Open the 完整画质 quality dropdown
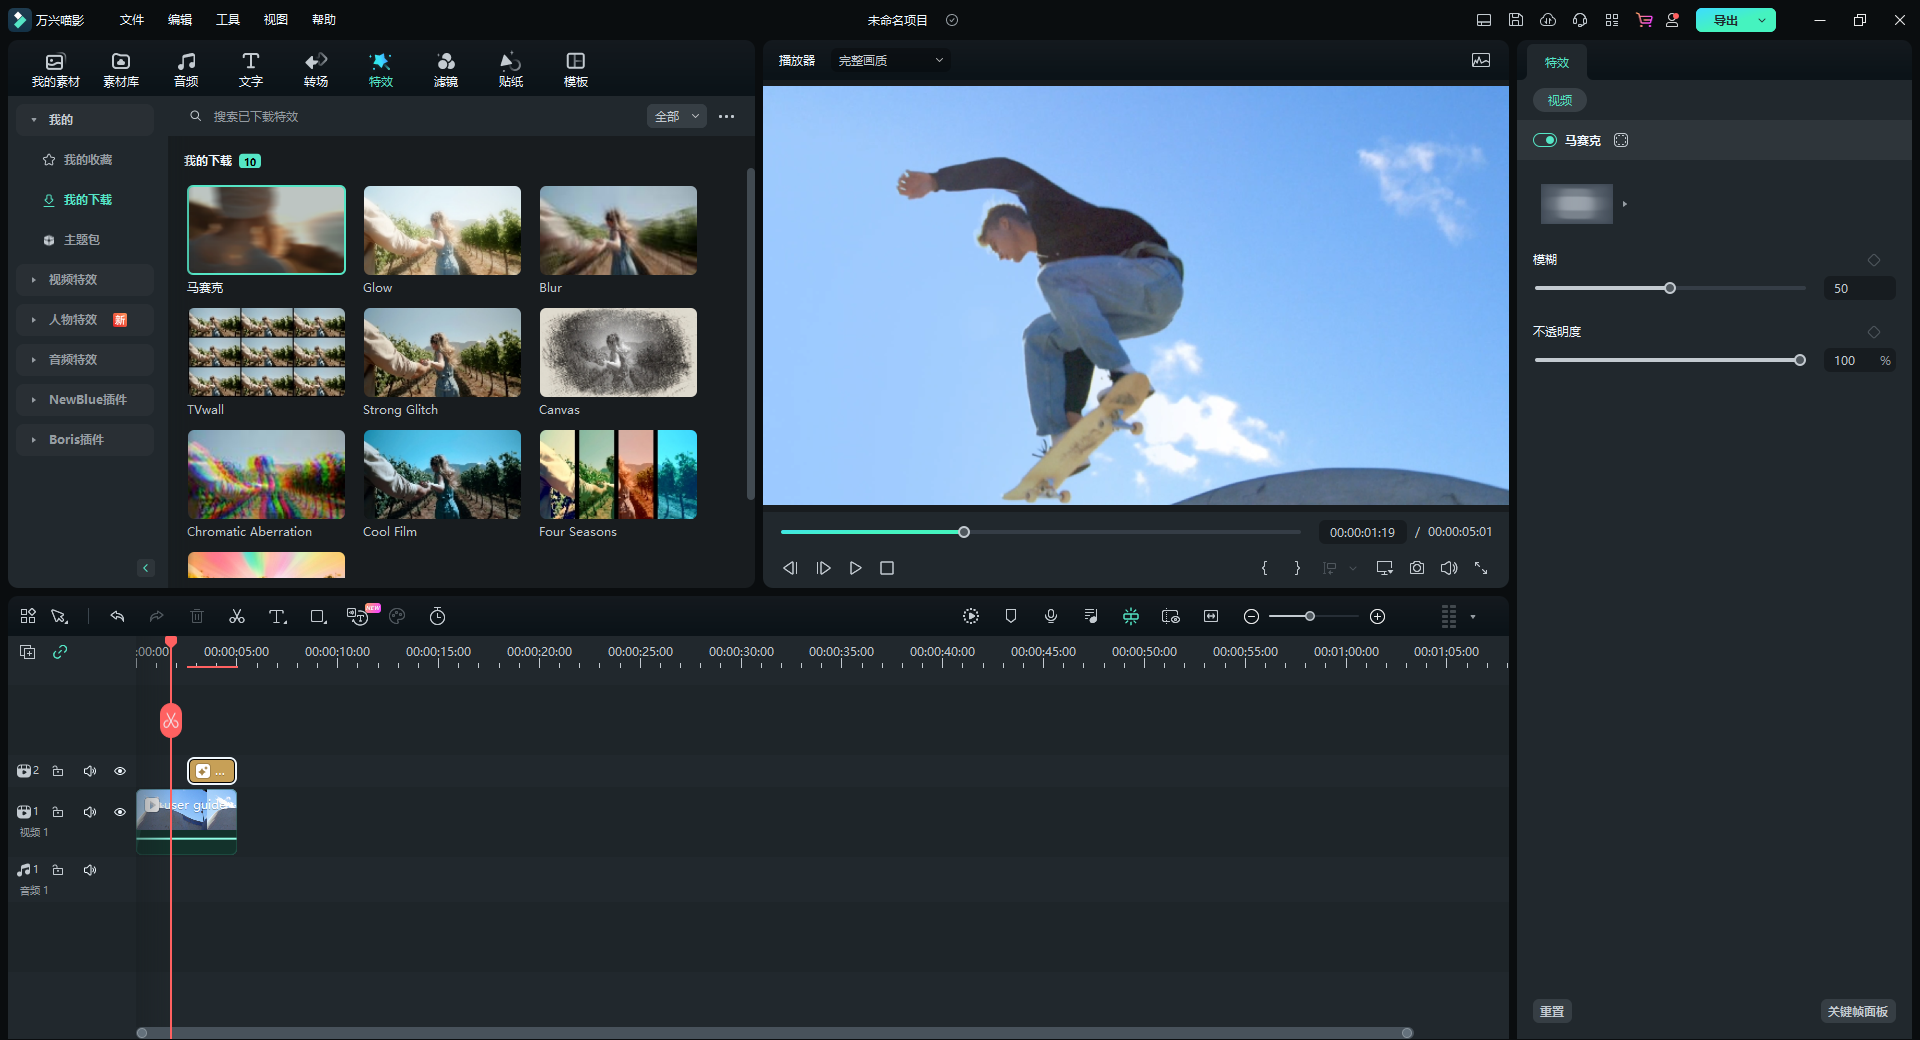Viewport: 1920px width, 1040px height. [x=890, y=61]
